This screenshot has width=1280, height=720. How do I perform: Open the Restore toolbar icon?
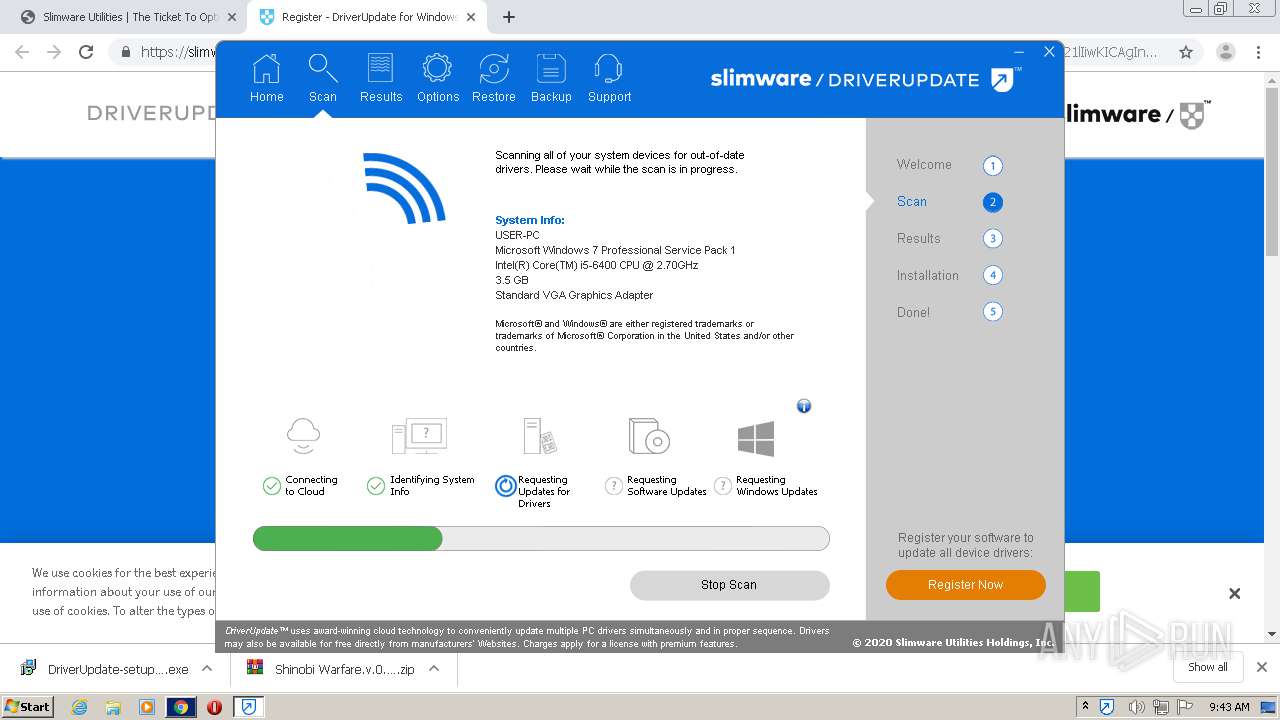494,68
